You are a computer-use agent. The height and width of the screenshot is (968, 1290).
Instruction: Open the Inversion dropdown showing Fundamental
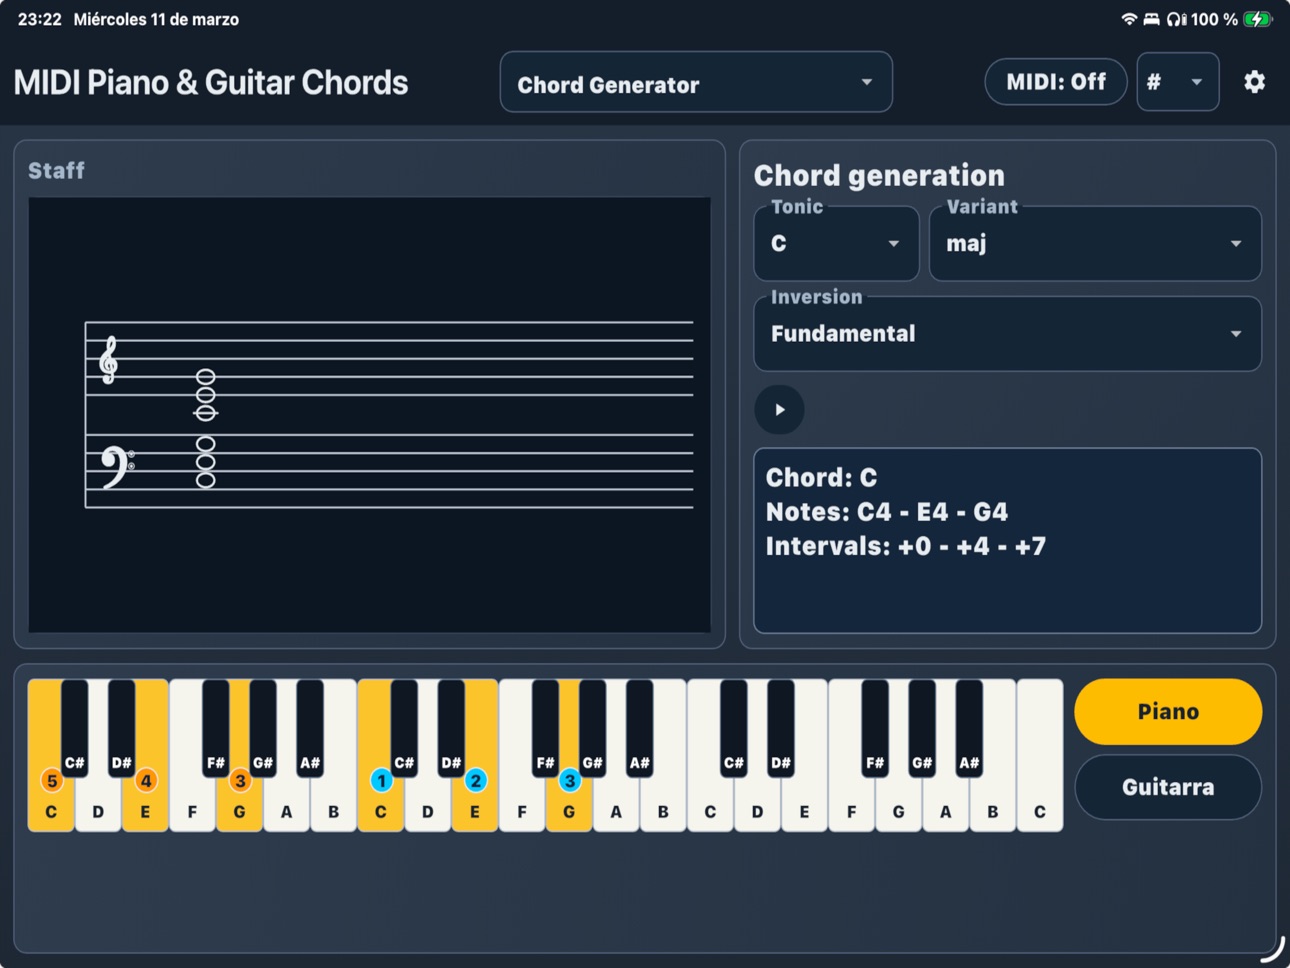coord(1007,334)
